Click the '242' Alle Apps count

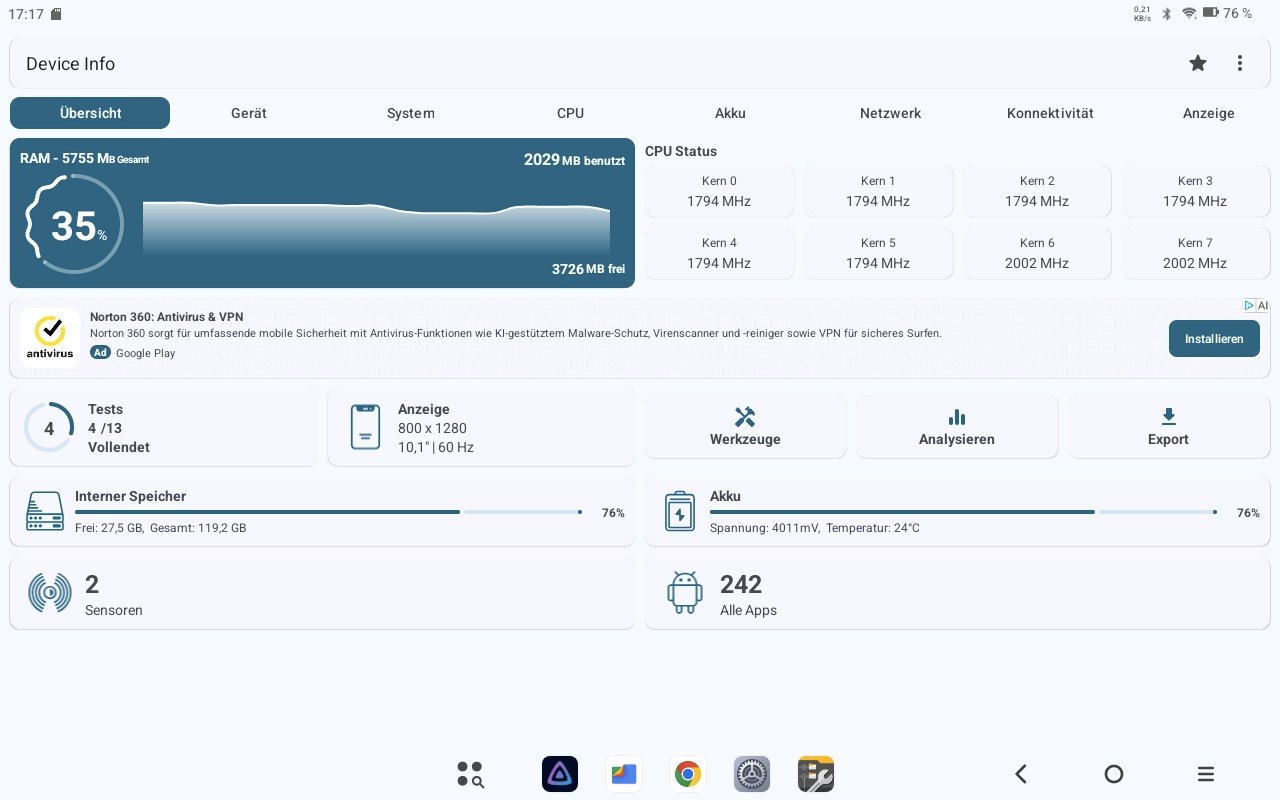point(741,584)
